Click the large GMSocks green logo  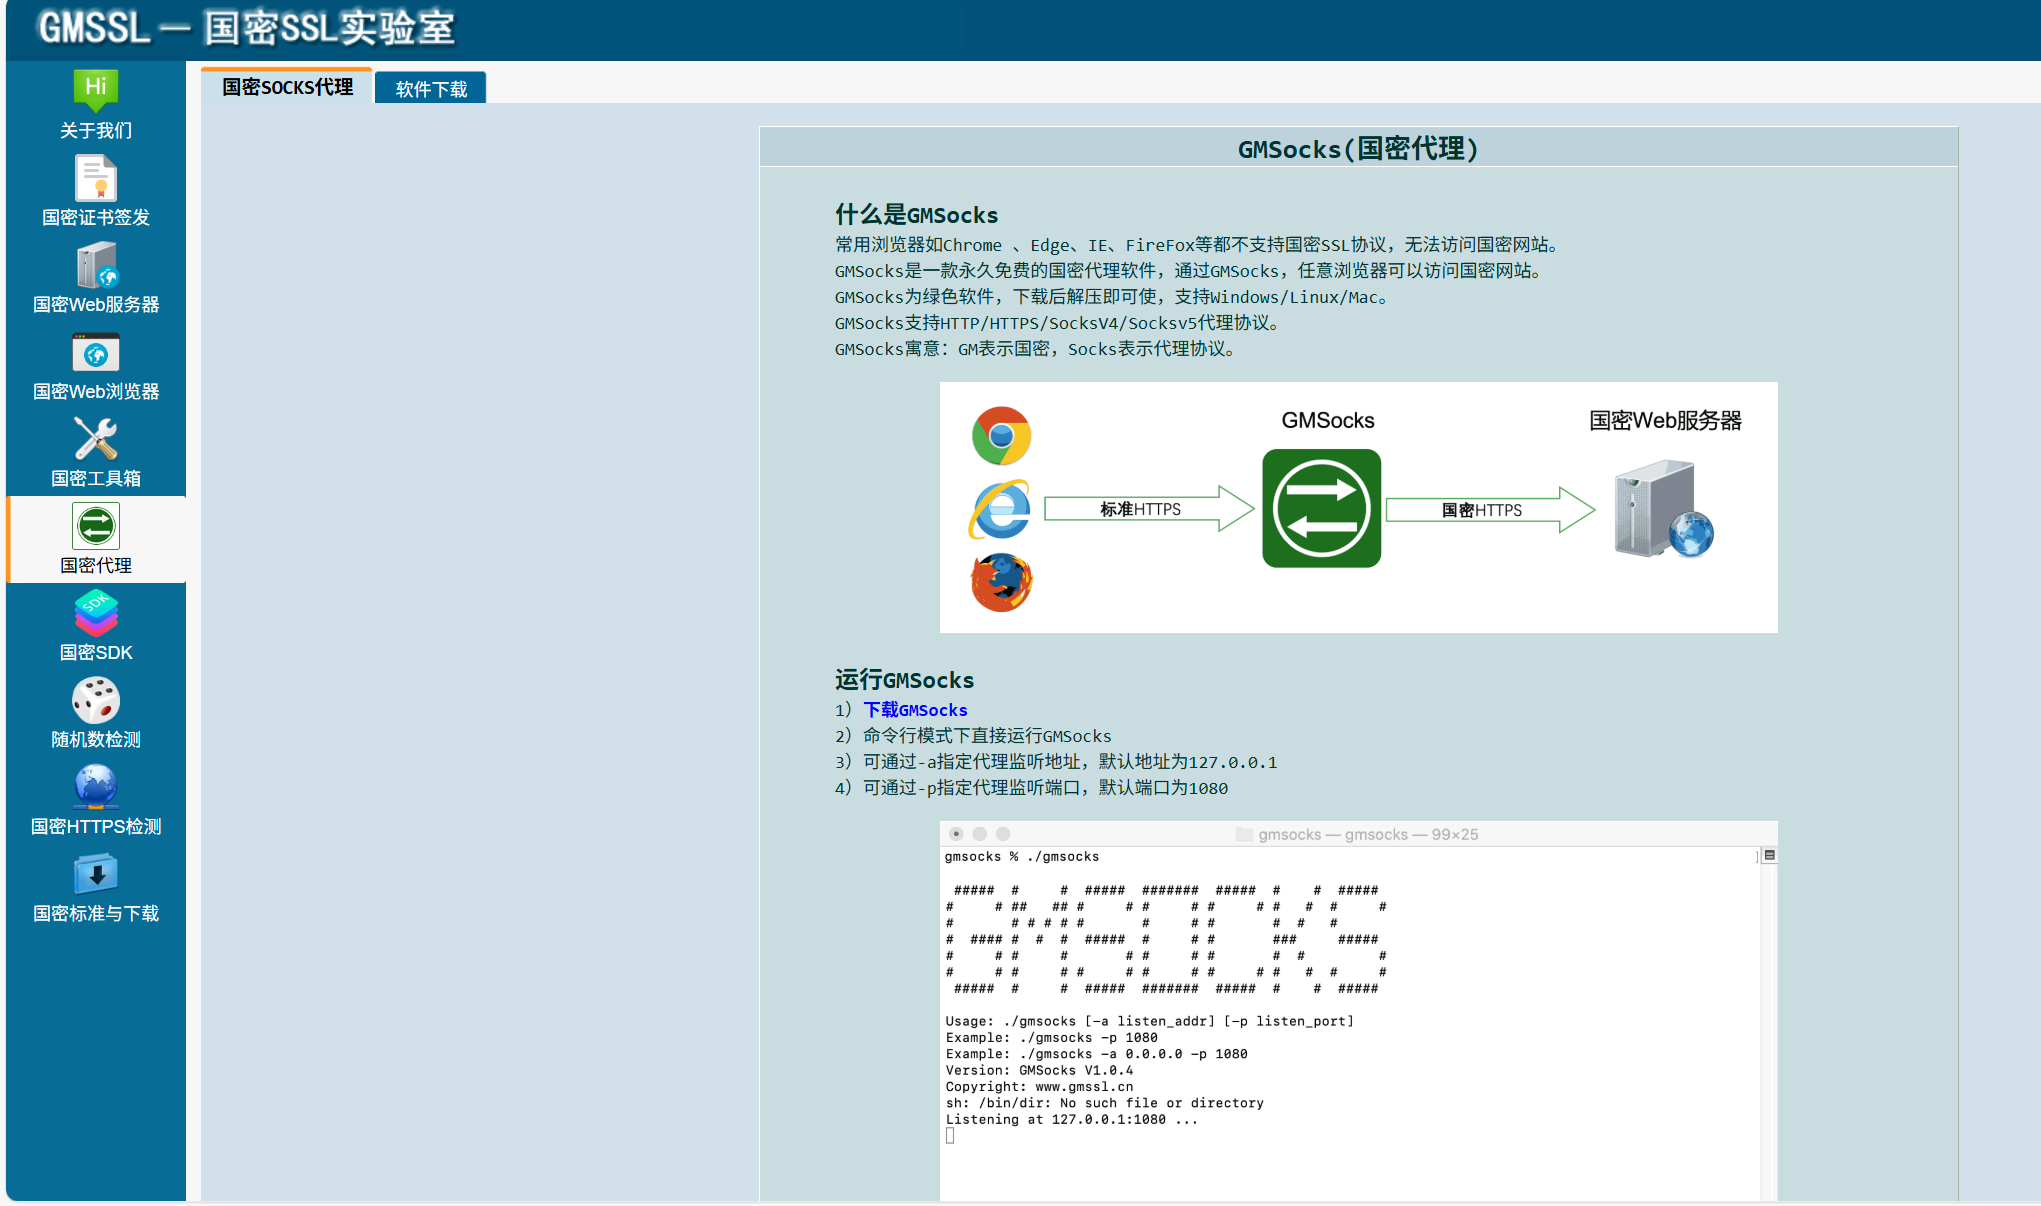click(x=1321, y=508)
